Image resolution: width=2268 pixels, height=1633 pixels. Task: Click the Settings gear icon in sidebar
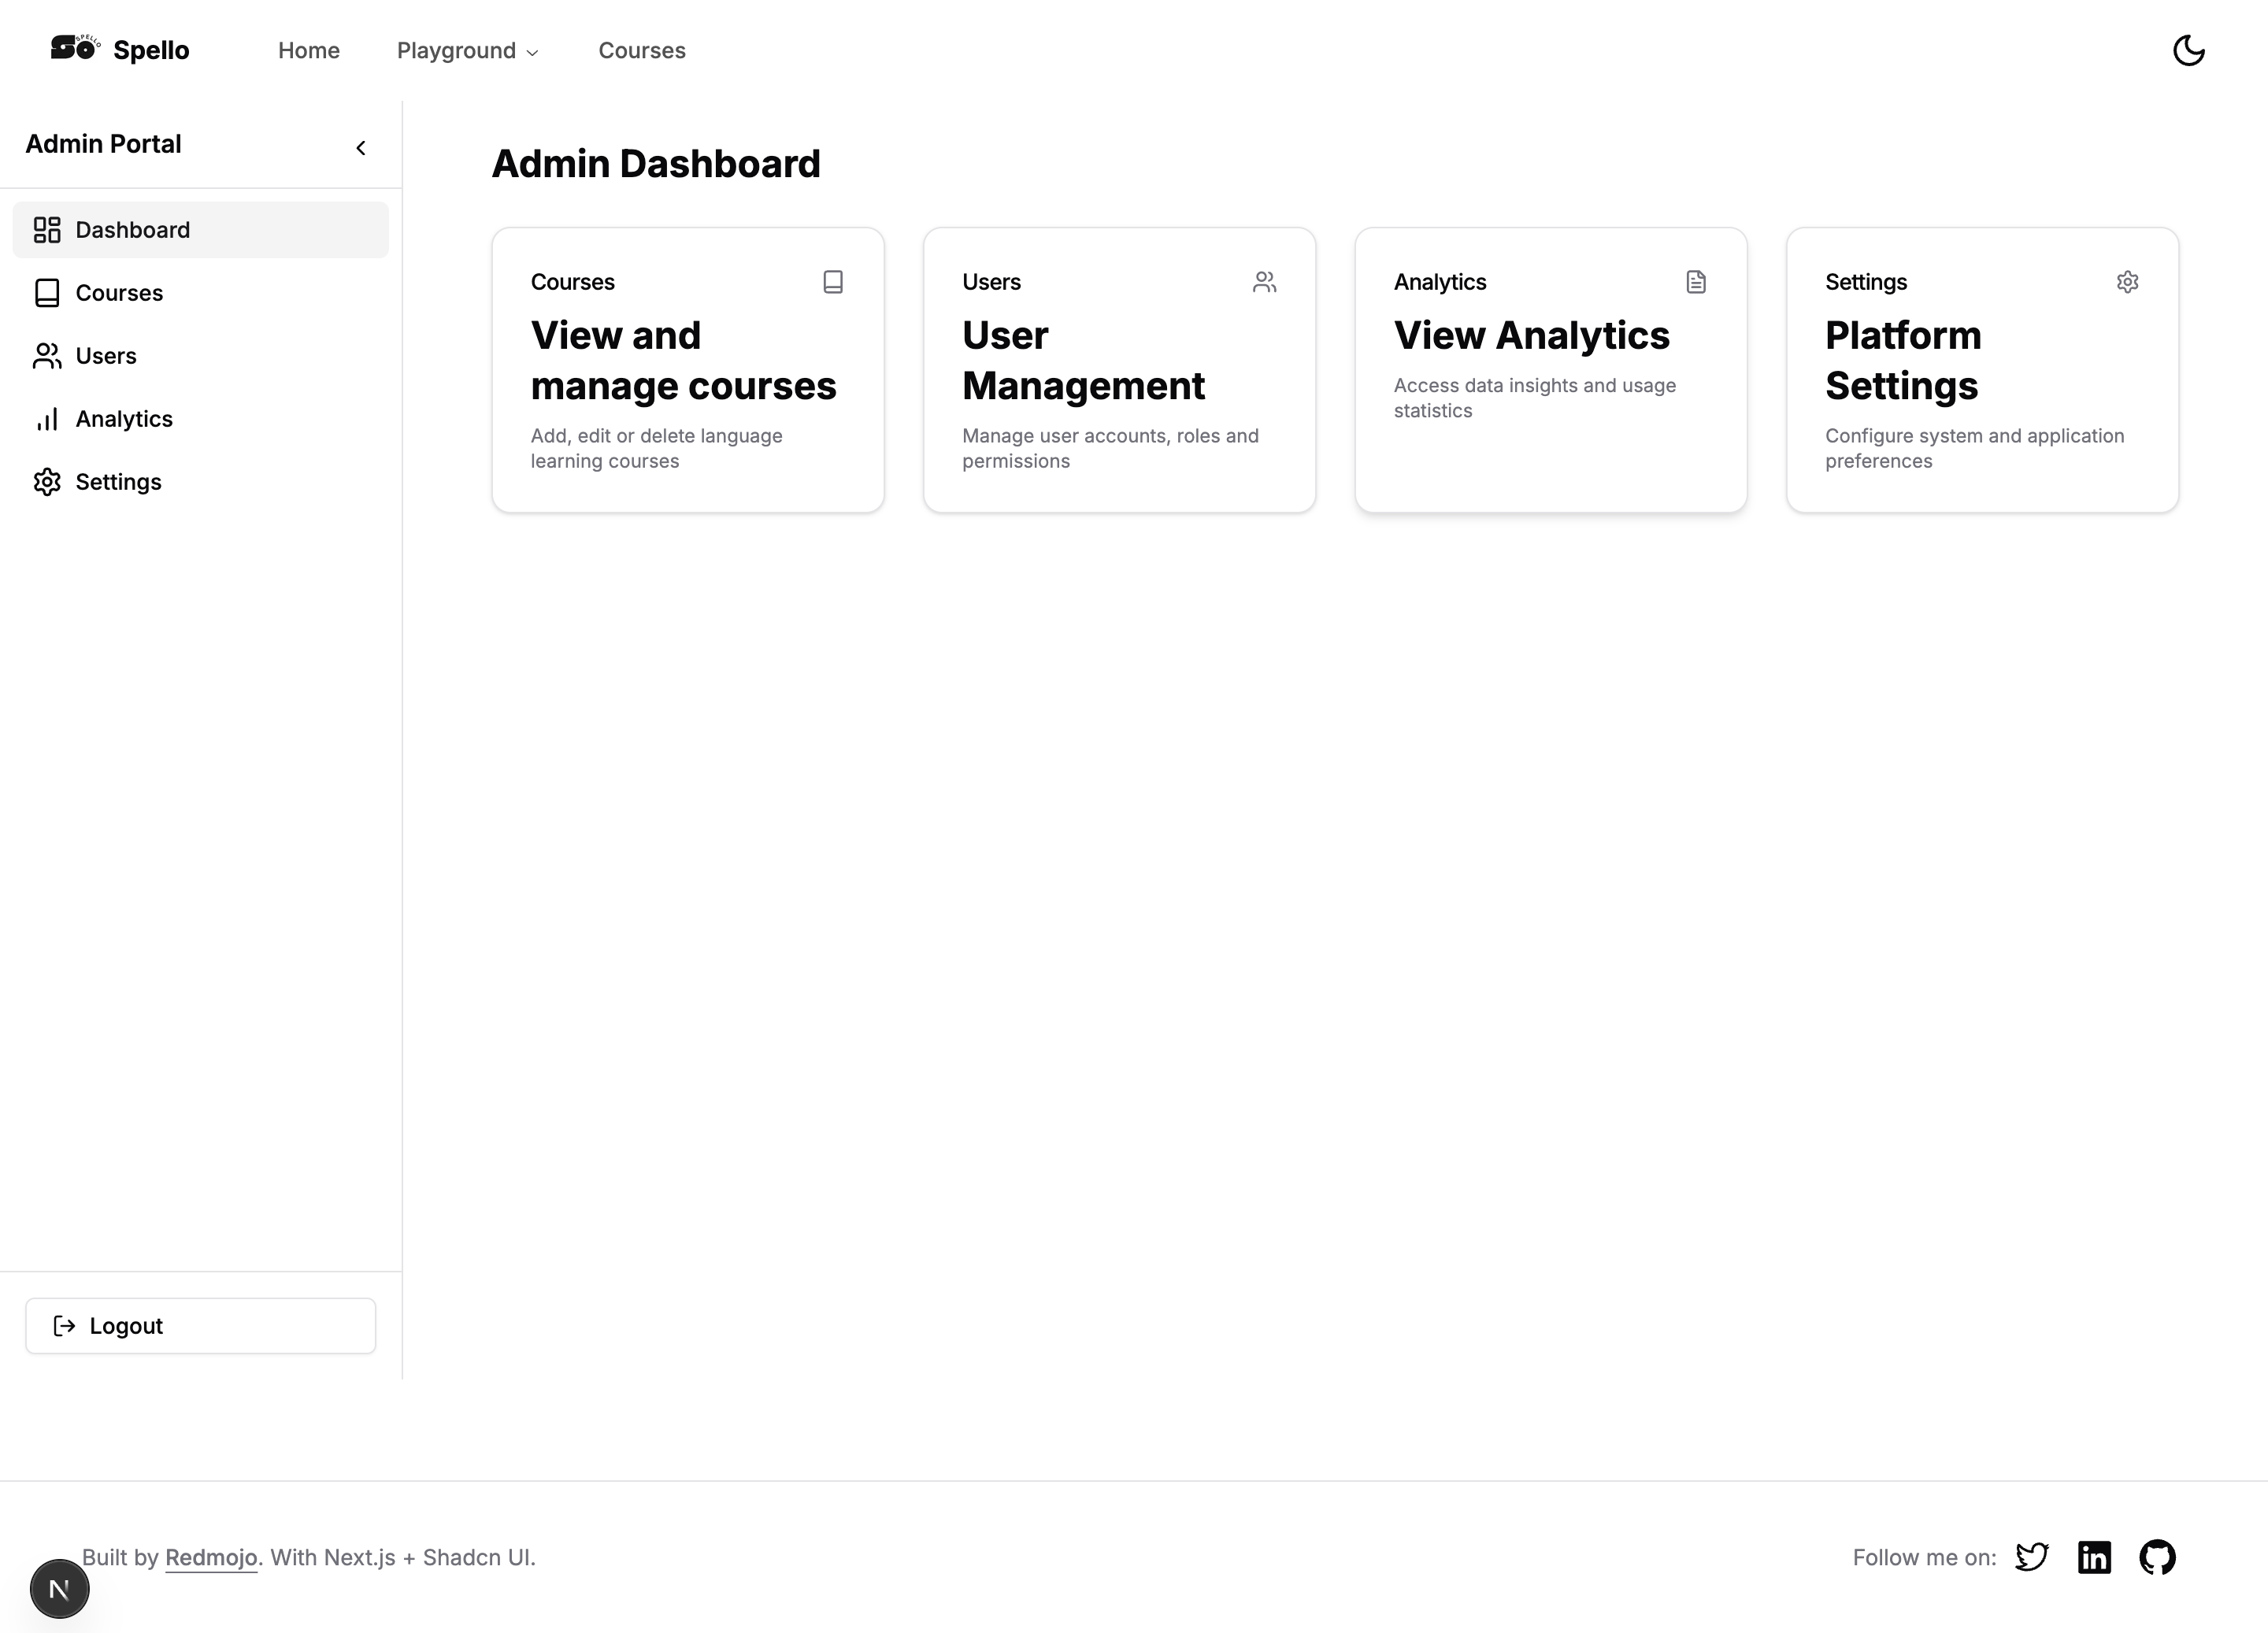tap(47, 482)
